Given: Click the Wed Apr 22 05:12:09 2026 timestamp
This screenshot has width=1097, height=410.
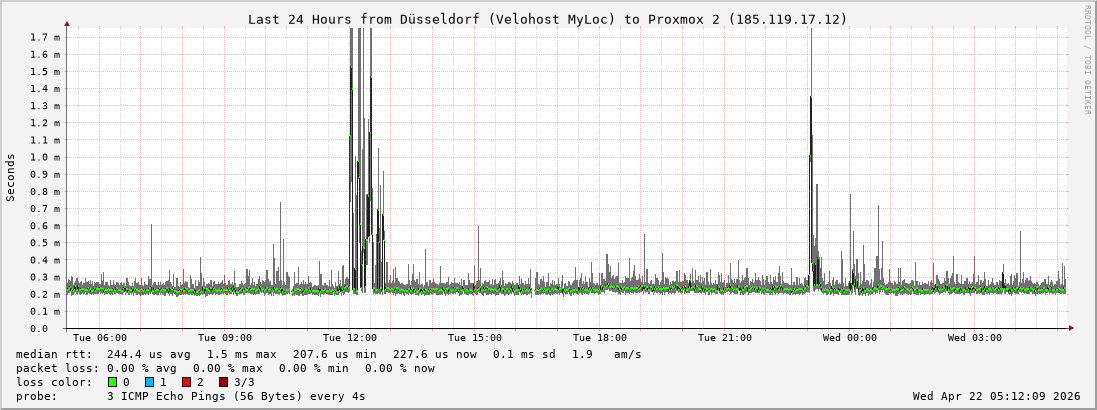Looking at the screenshot, I should click(x=996, y=396).
